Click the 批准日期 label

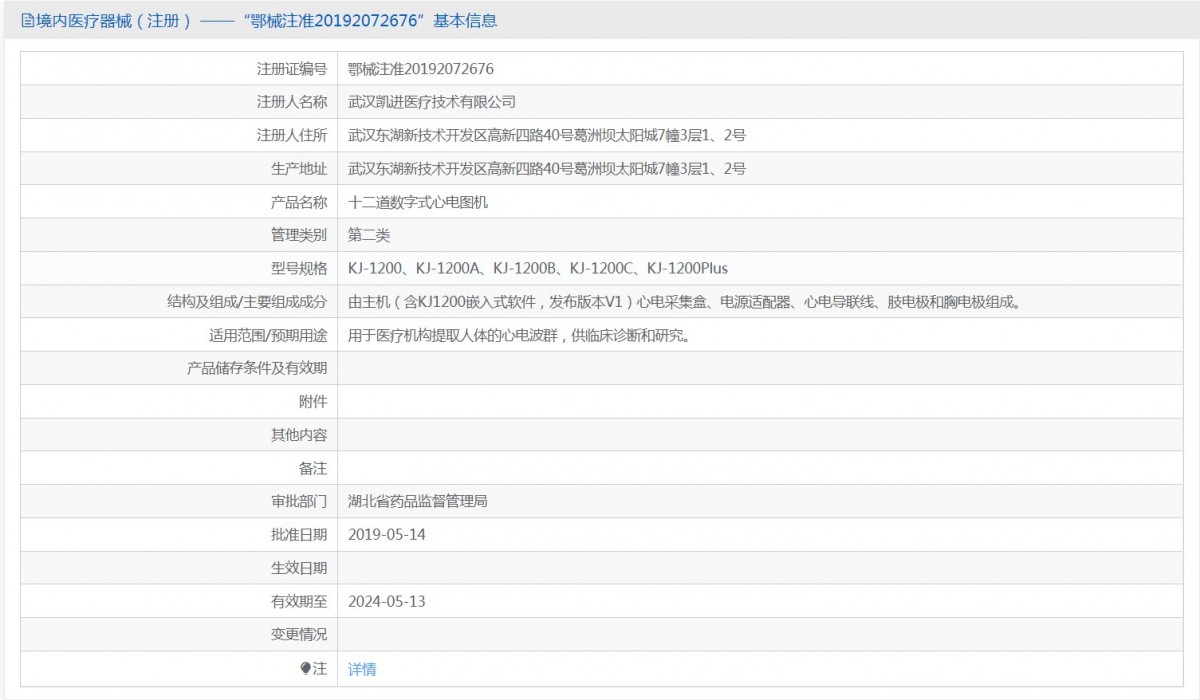[x=299, y=535]
